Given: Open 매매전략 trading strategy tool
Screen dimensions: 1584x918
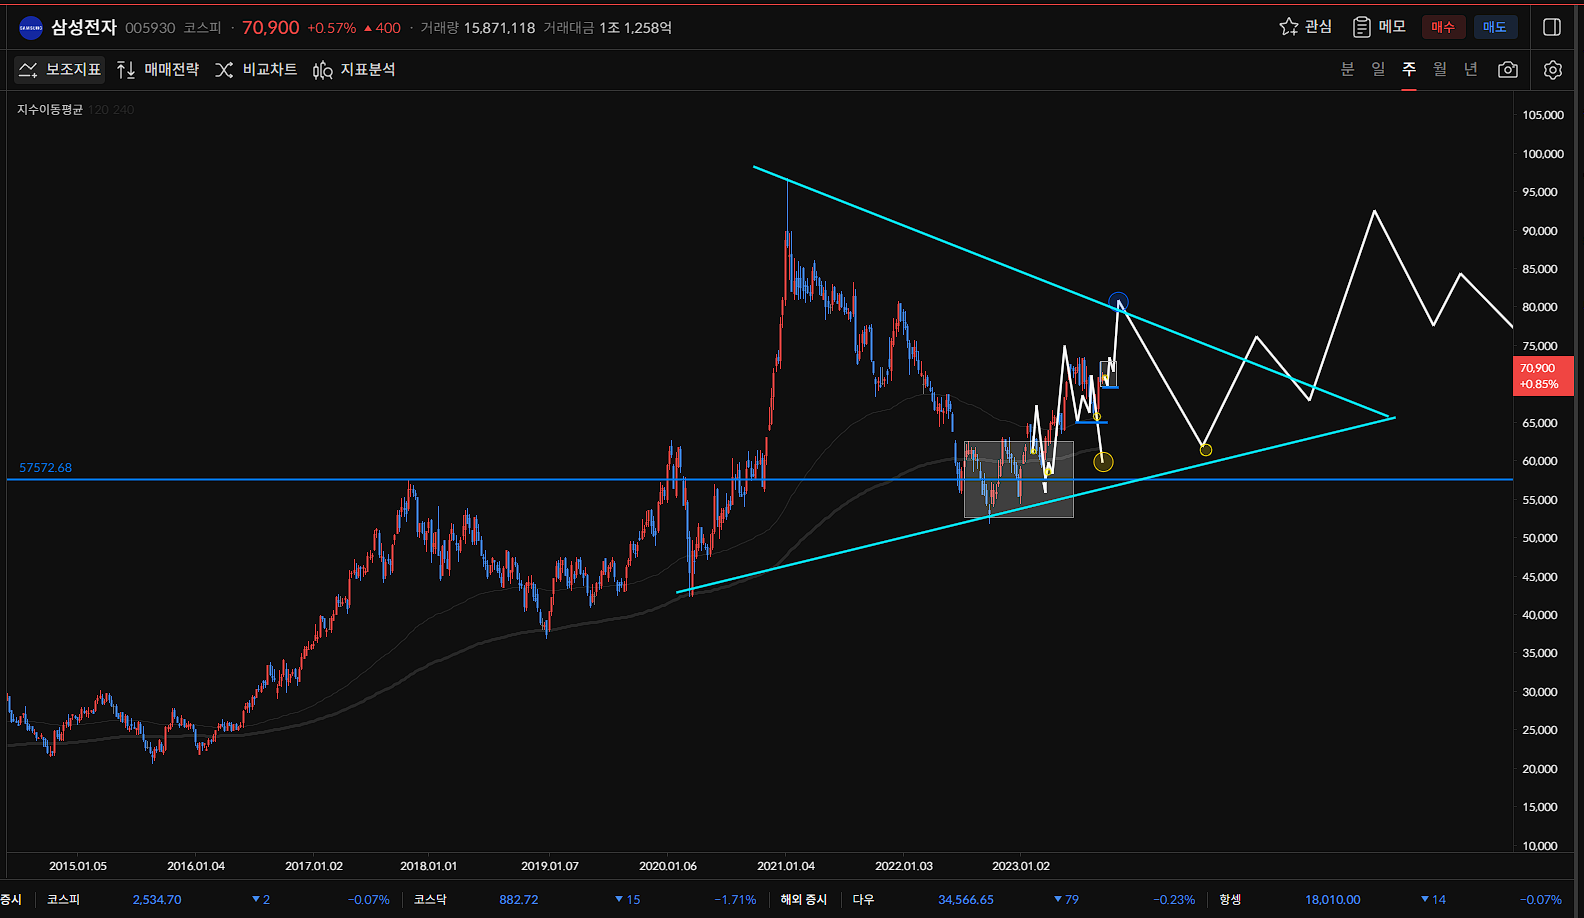Looking at the screenshot, I should [x=158, y=69].
